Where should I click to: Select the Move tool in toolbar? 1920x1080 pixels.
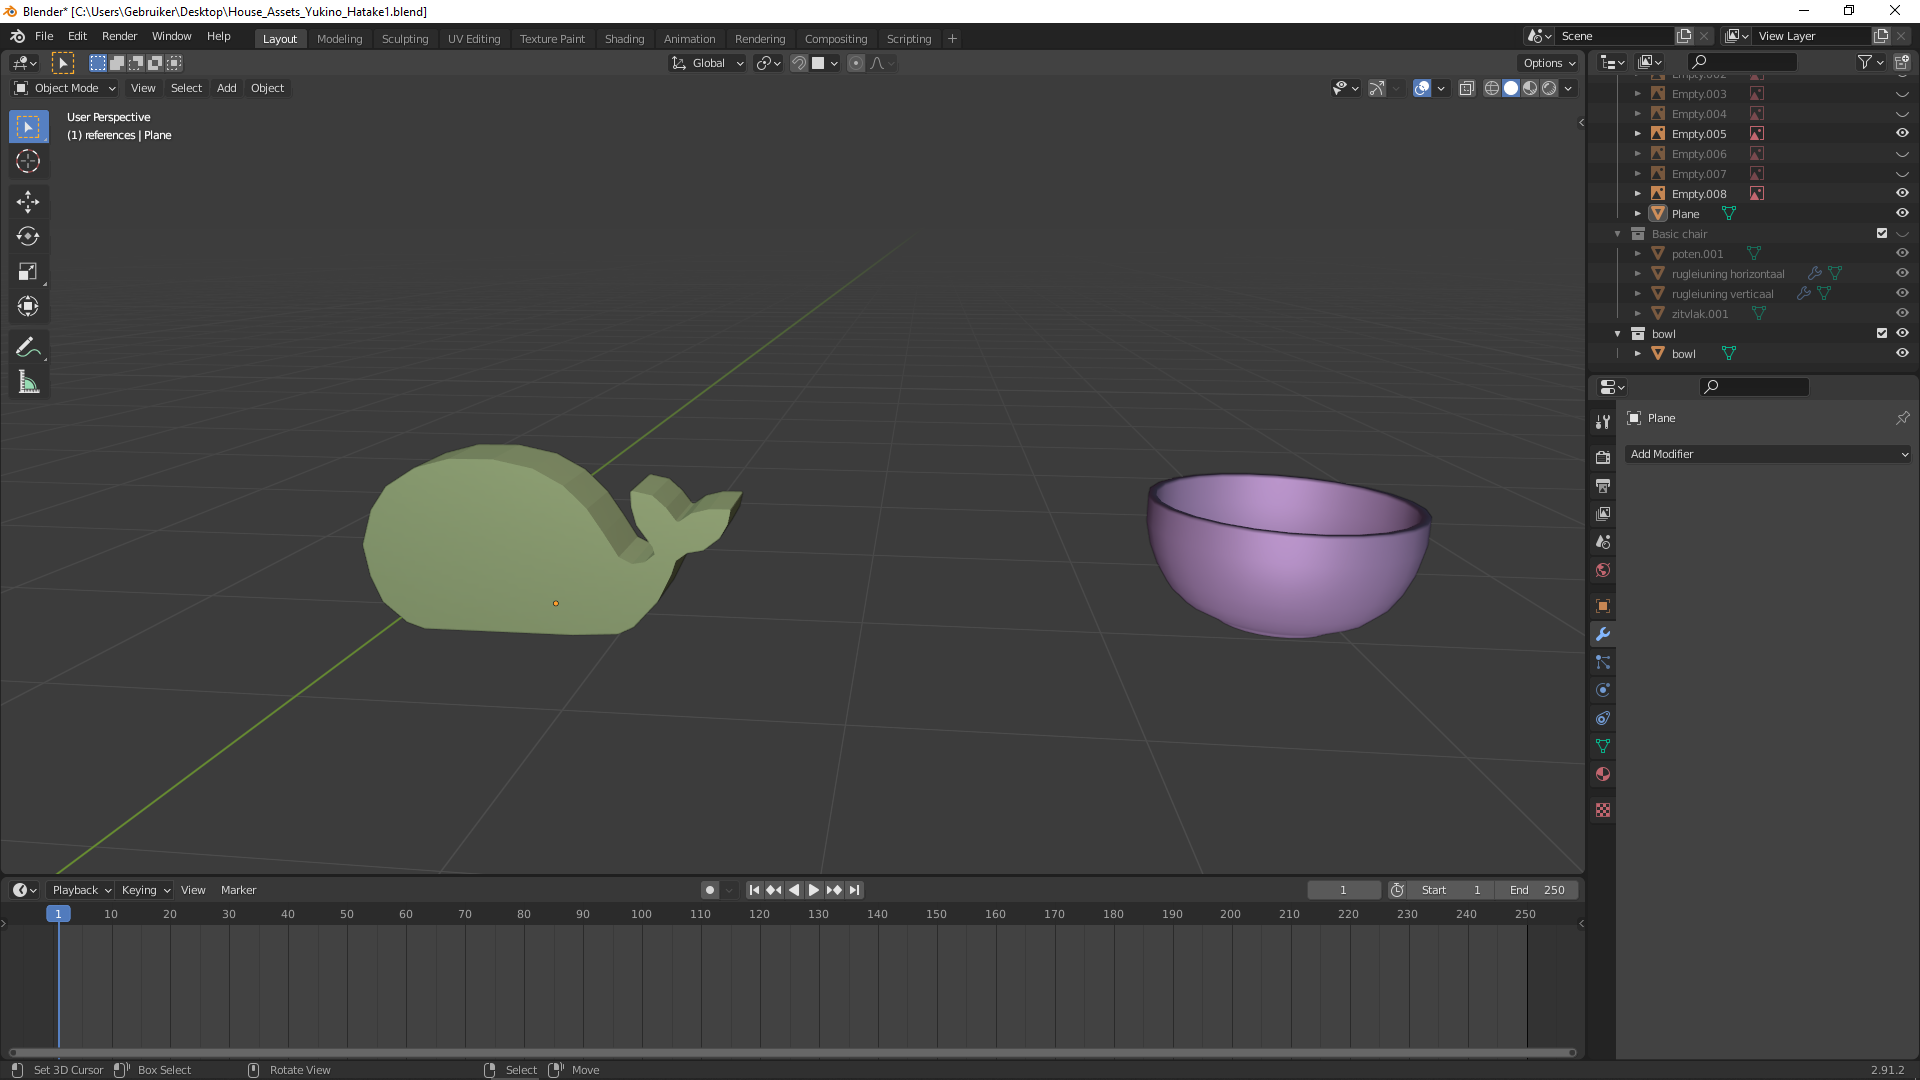click(x=28, y=202)
